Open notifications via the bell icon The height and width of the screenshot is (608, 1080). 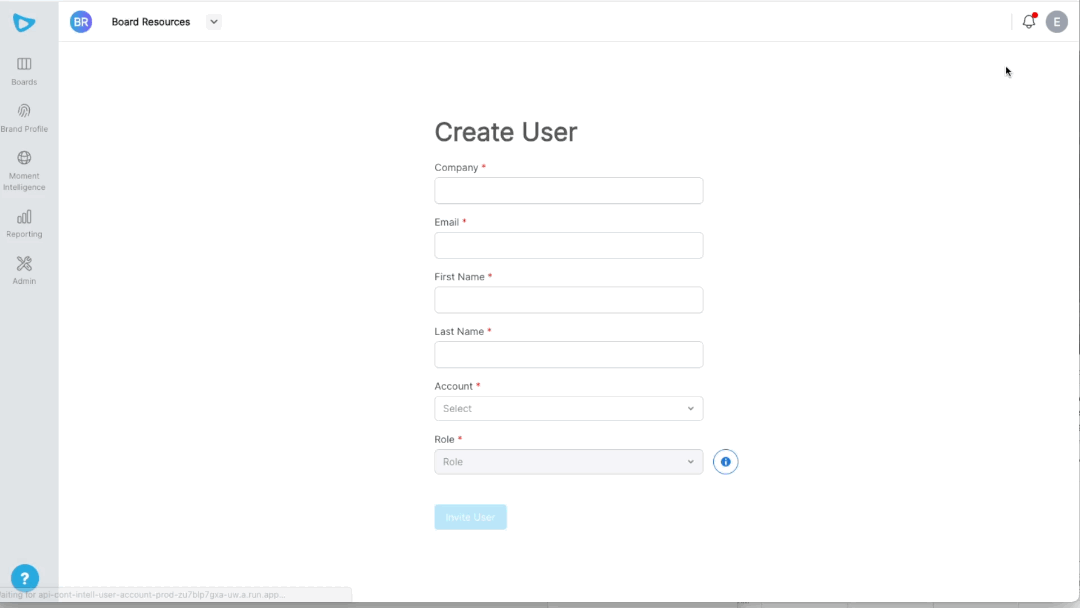[x=1028, y=21]
